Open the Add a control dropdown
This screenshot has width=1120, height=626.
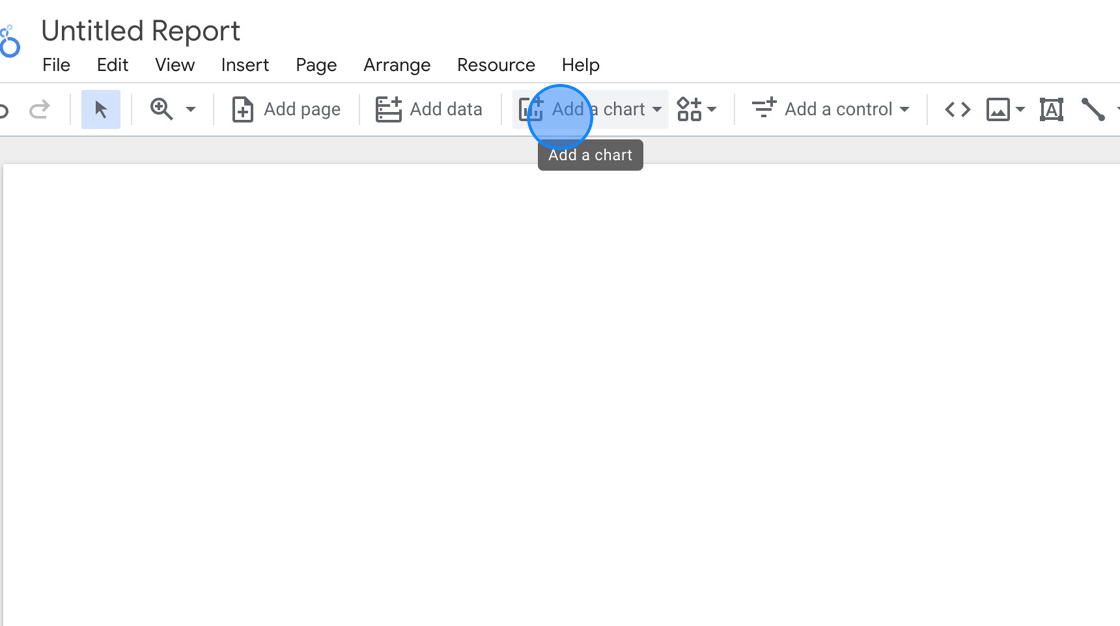pyautogui.click(x=830, y=109)
